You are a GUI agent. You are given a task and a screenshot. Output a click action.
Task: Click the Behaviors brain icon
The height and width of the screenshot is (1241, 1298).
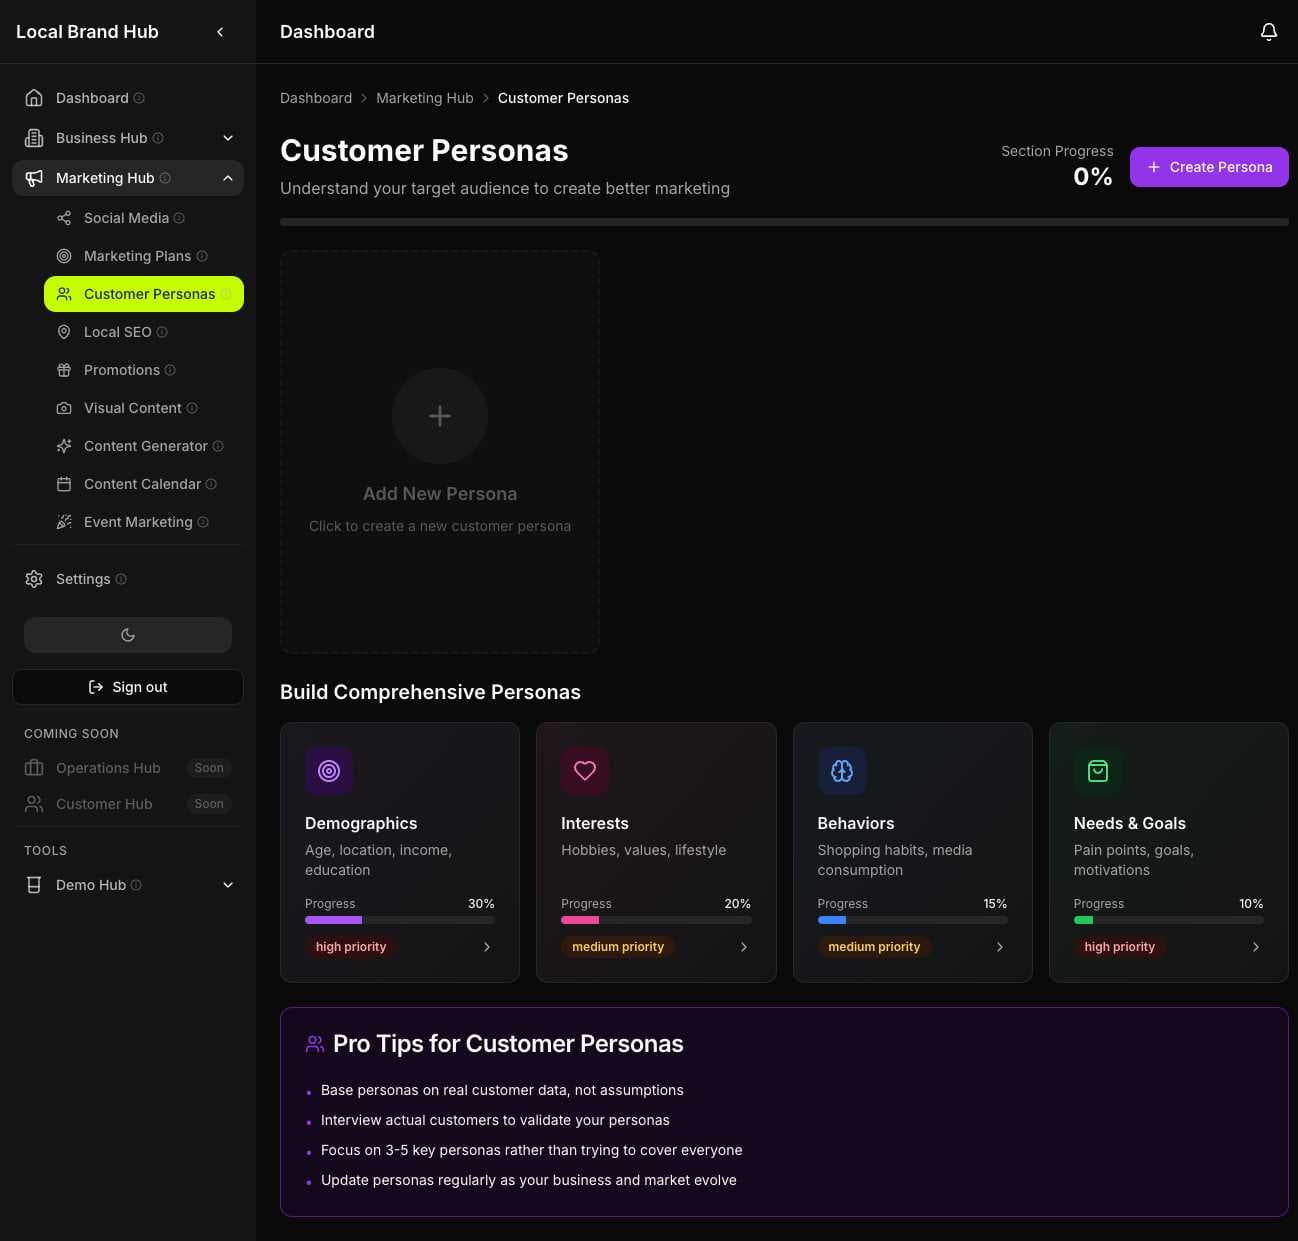841,771
